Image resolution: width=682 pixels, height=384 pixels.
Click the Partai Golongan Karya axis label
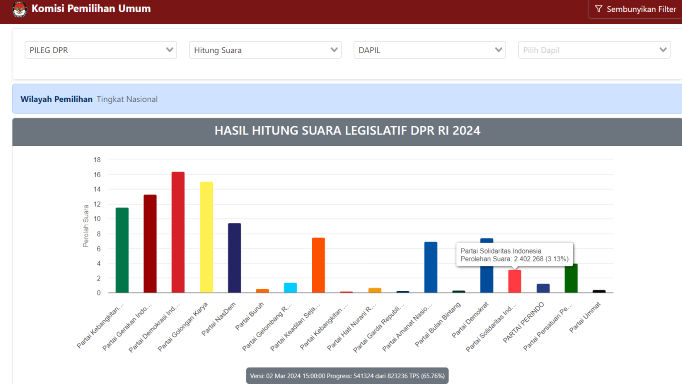pyautogui.click(x=183, y=327)
